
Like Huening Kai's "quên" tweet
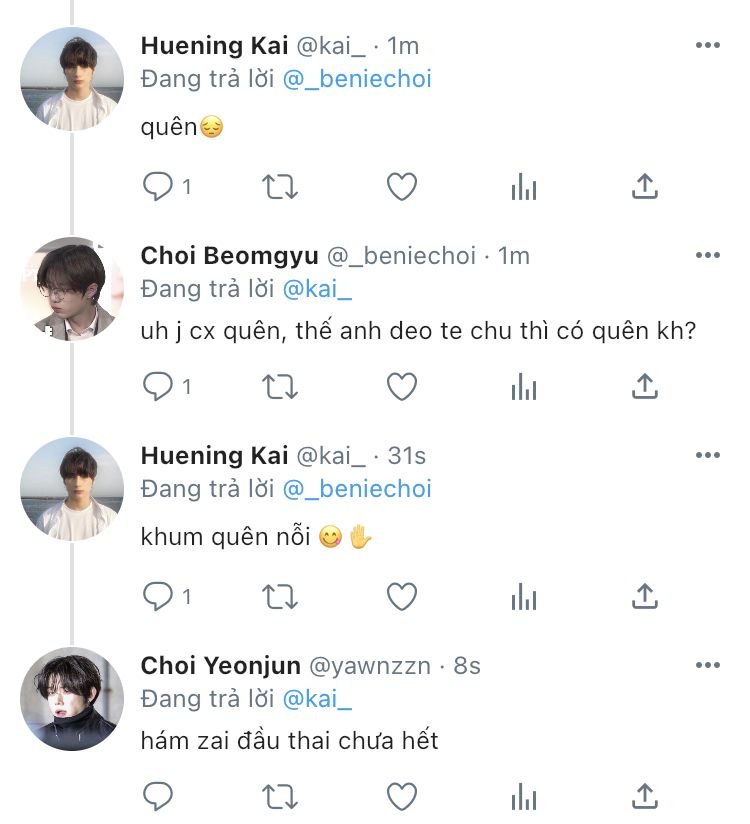(x=402, y=186)
